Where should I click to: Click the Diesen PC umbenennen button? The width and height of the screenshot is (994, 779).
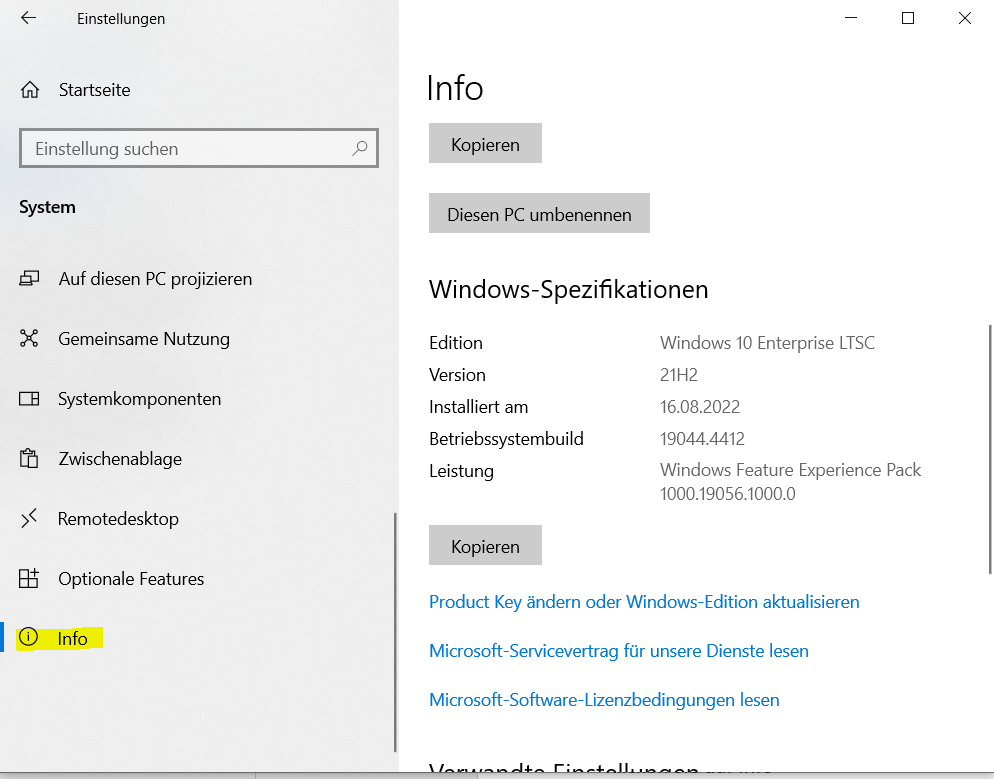(x=539, y=214)
